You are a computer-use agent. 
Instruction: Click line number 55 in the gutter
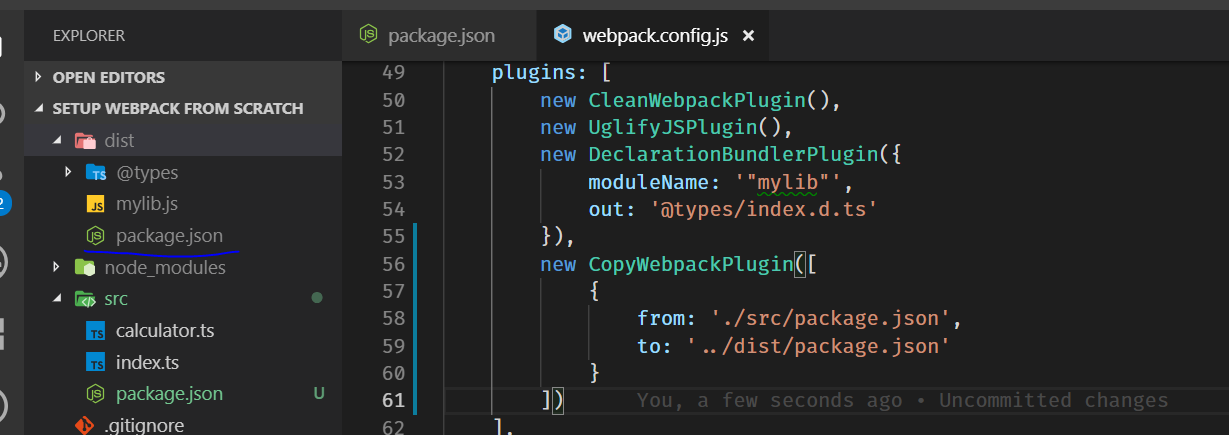coord(393,237)
